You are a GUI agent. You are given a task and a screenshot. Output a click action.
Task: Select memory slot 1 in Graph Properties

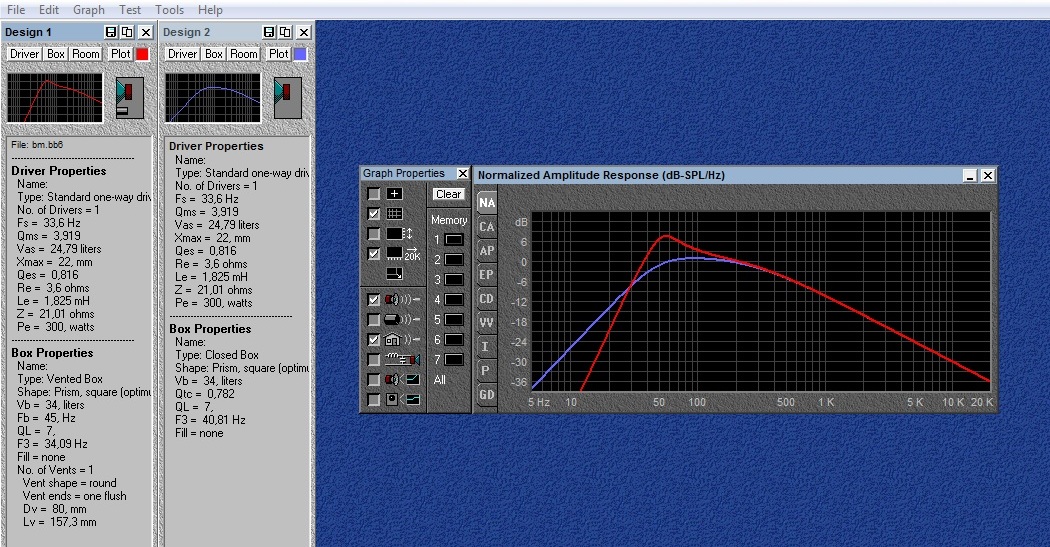[x=454, y=240]
